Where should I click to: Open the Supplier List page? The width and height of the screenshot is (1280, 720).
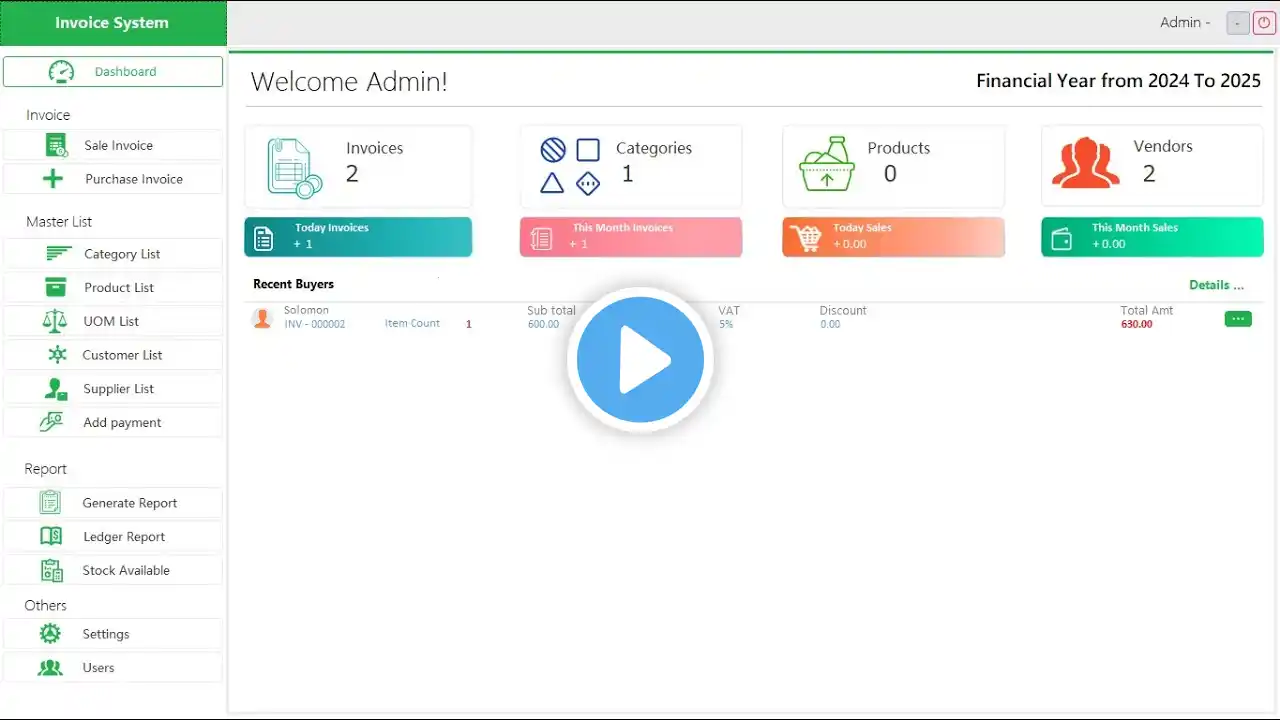point(113,389)
